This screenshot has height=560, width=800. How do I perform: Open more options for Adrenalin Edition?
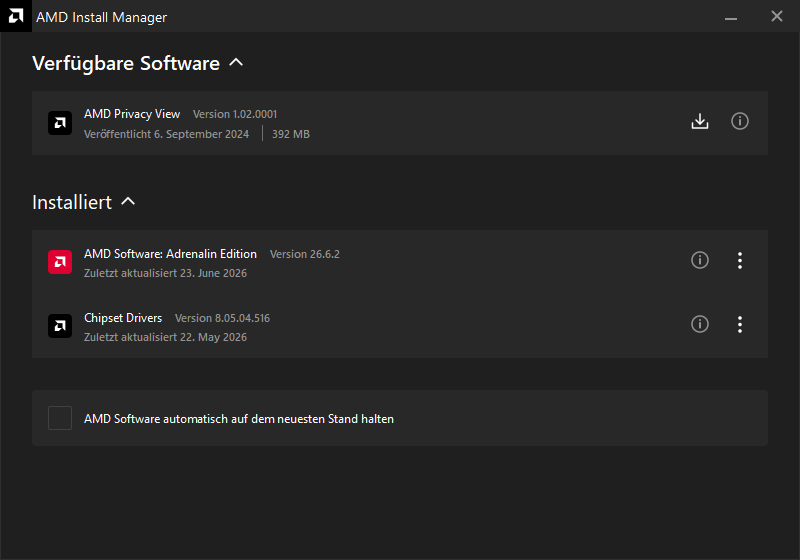click(739, 260)
